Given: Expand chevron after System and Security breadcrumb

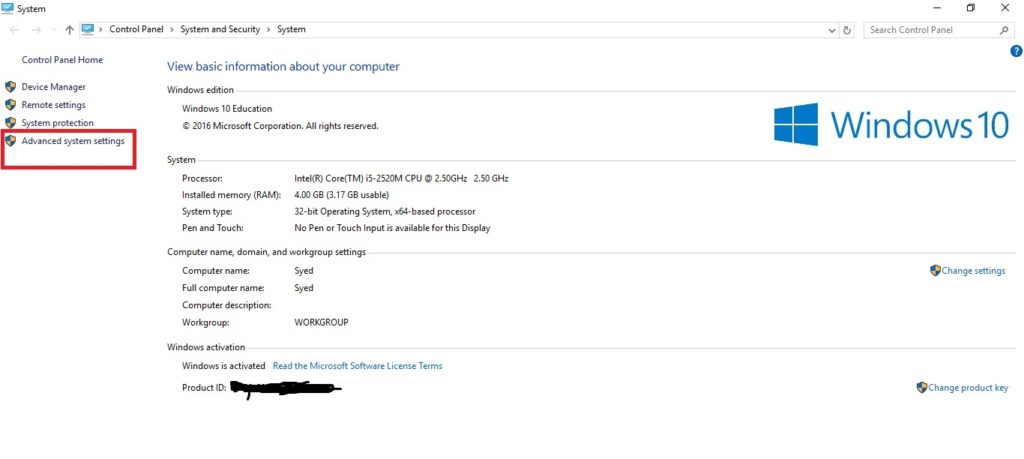Looking at the screenshot, I should click(x=268, y=29).
